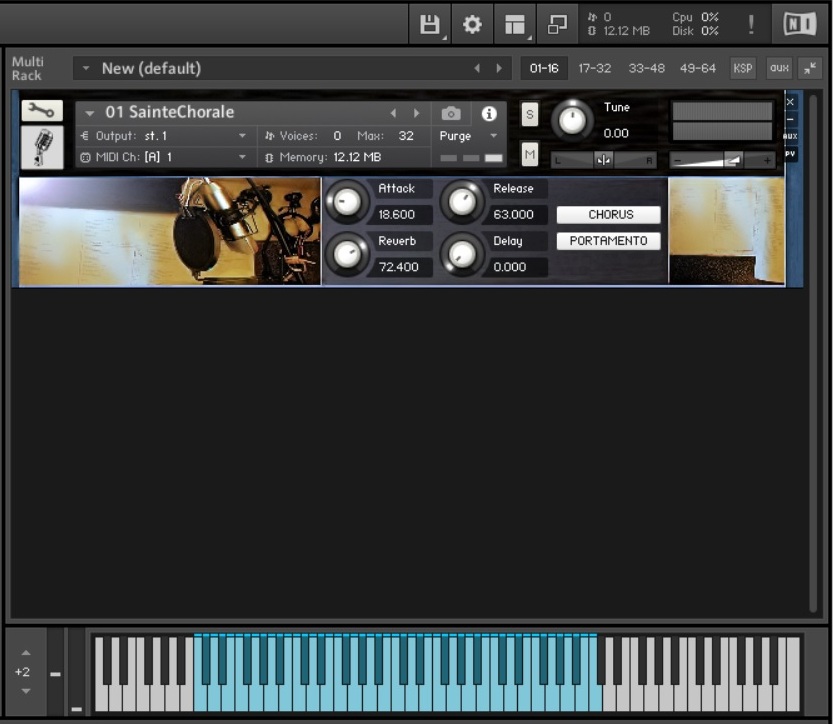Viewport: 833px width, 724px height.
Task: Click the New (default) multi name
Action: (151, 68)
